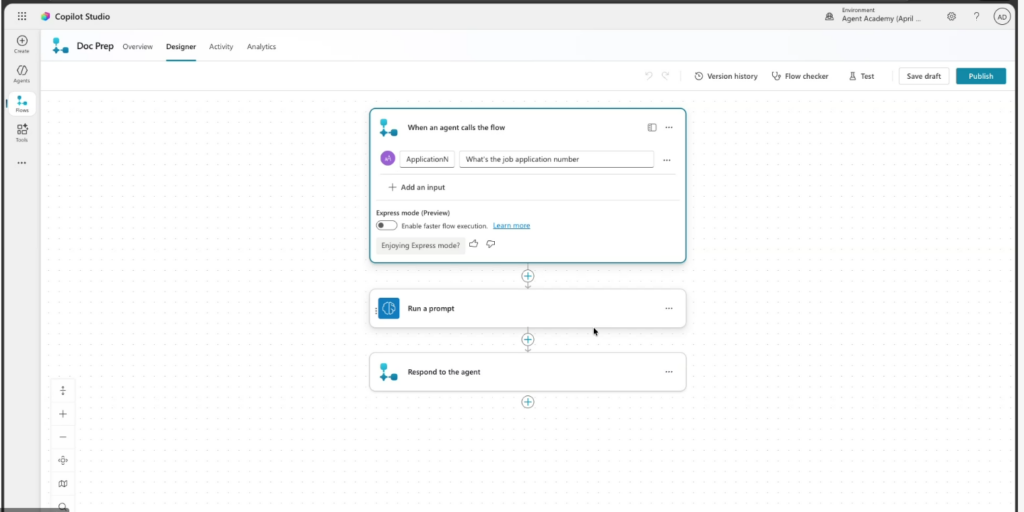Switch to the Analytics tab
Image resolution: width=1024 pixels, height=512 pixels.
click(x=261, y=47)
